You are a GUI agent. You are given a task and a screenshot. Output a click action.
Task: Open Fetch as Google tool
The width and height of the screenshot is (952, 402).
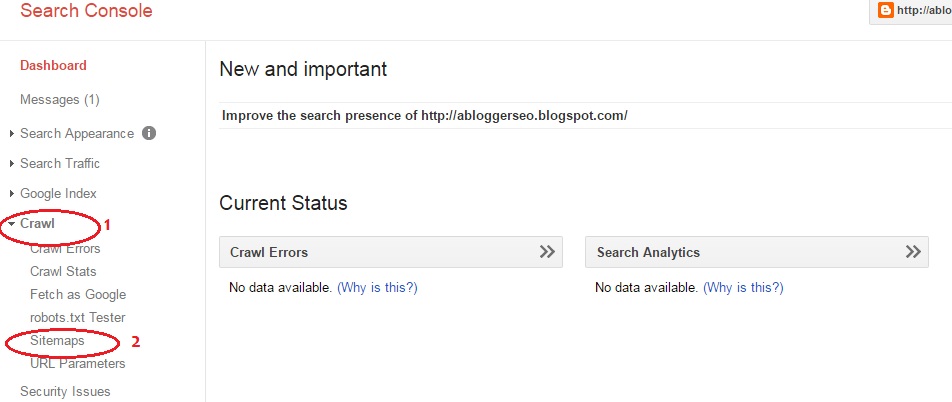[78, 294]
